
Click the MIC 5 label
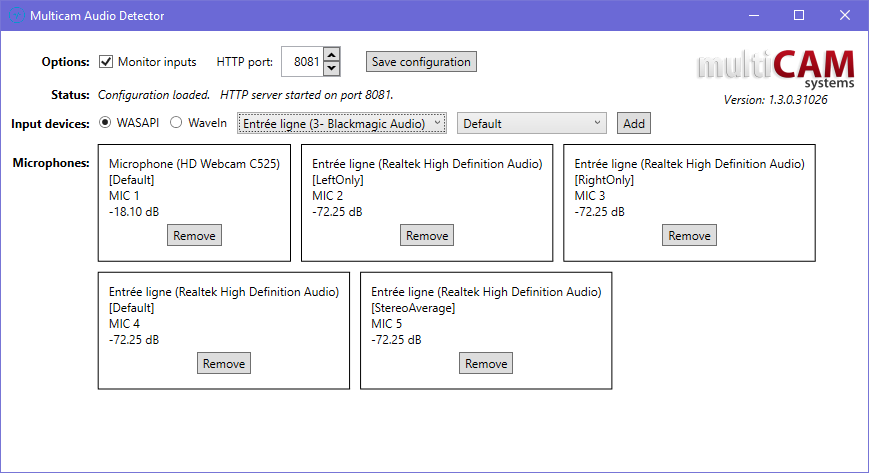(386, 323)
